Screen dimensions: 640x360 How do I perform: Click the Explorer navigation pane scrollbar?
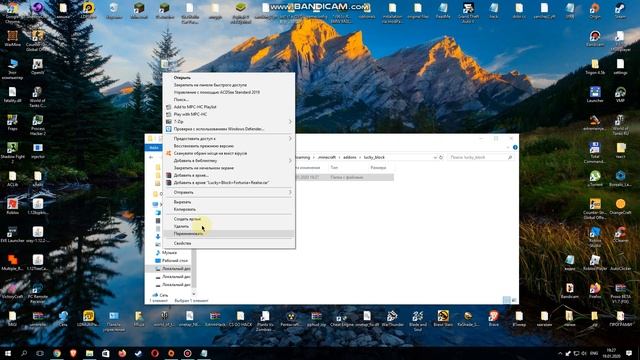(x=193, y=269)
